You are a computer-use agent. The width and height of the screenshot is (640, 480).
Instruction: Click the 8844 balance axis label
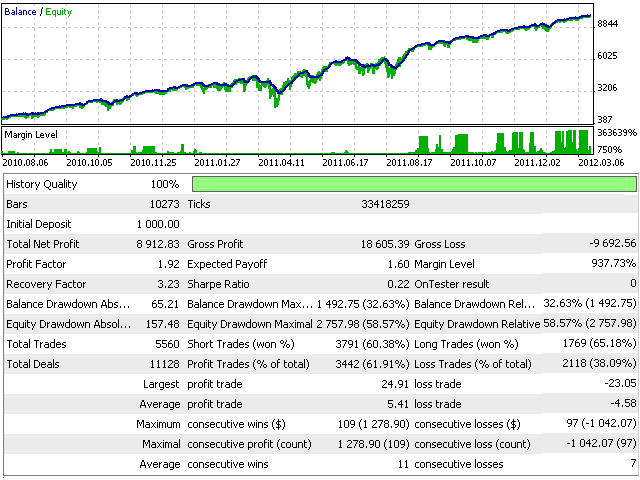pyautogui.click(x=608, y=24)
